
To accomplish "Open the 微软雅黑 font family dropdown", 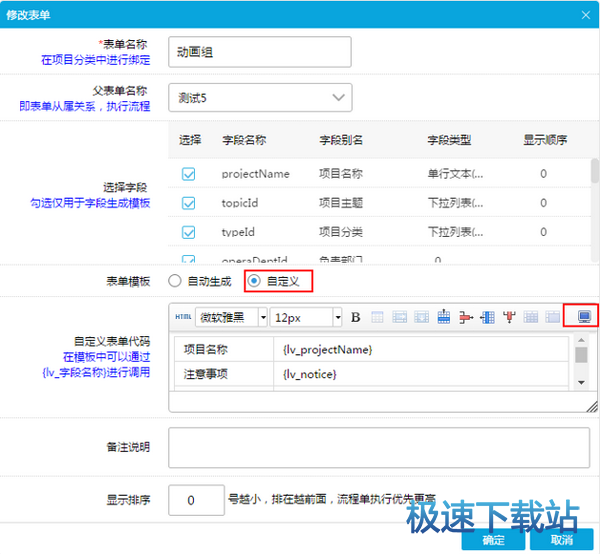I will (231, 317).
